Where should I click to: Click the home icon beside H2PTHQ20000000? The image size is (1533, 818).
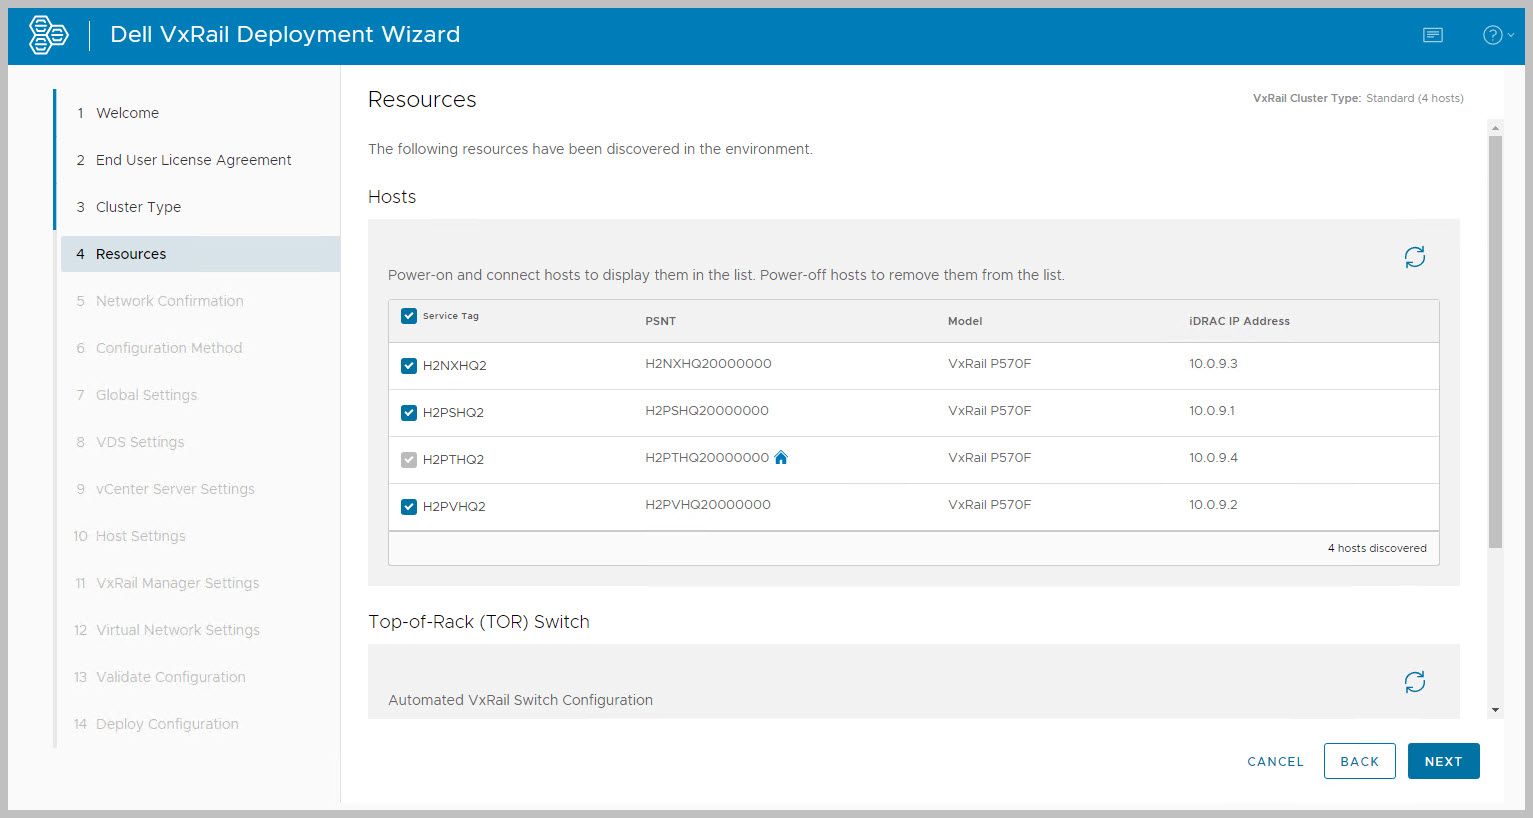tap(781, 458)
